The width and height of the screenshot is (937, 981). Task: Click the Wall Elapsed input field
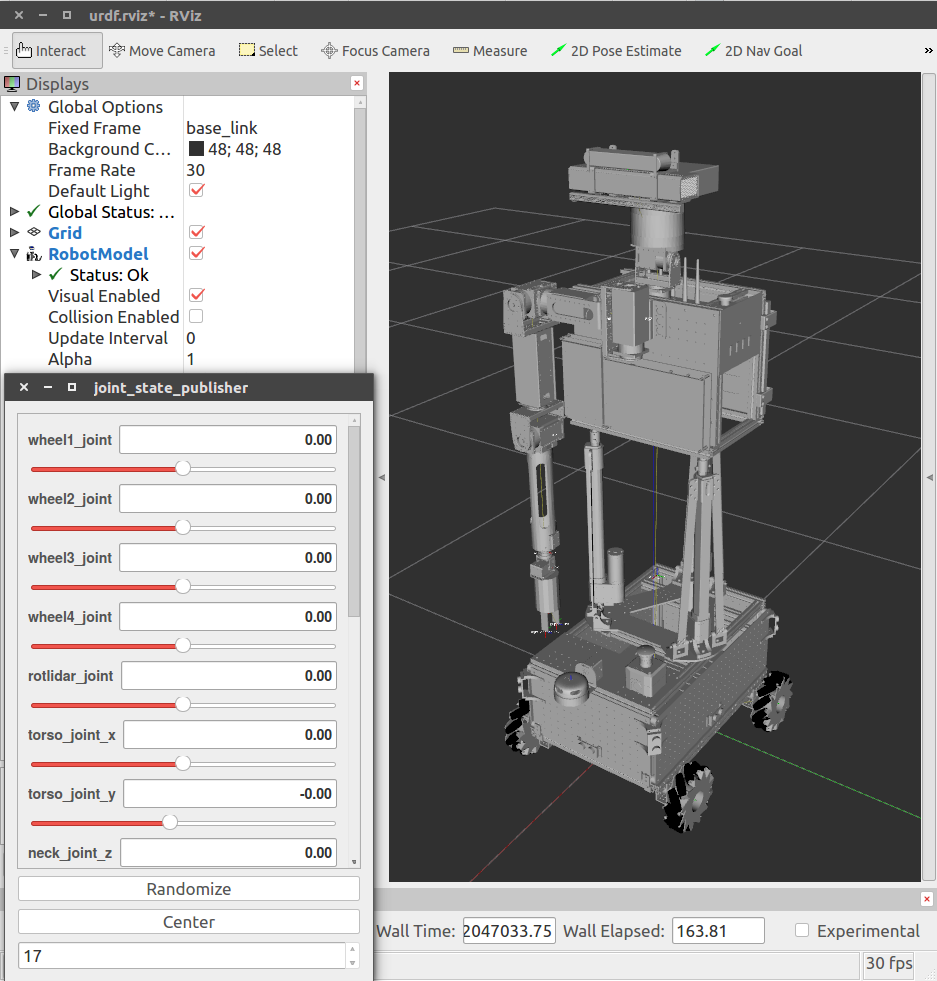coord(717,930)
